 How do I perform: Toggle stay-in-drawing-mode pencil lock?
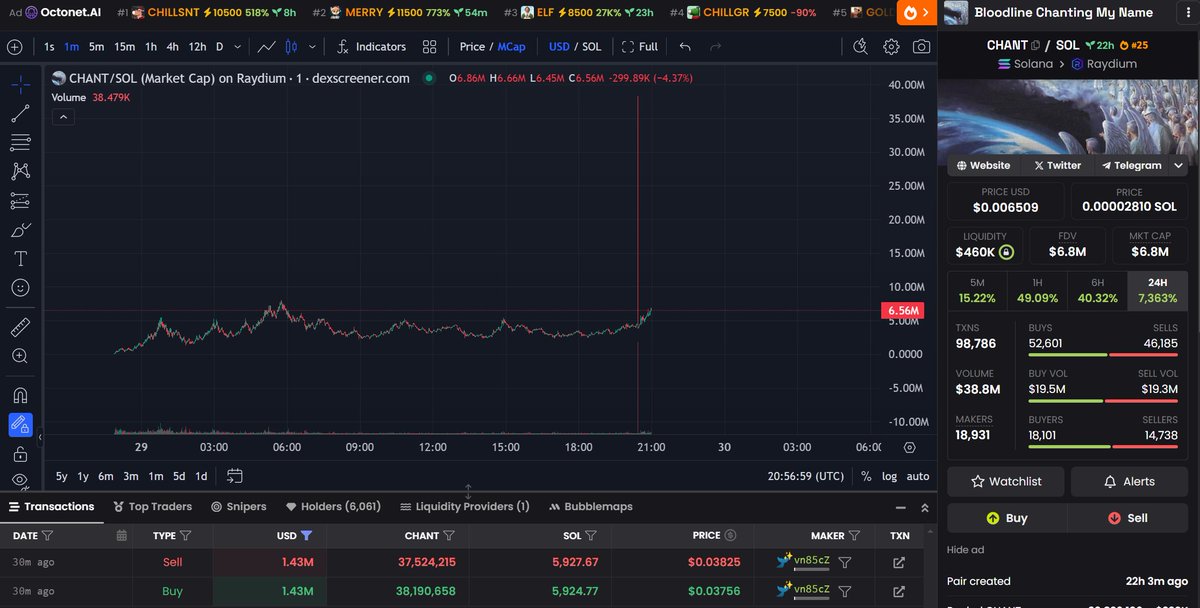(x=20, y=425)
